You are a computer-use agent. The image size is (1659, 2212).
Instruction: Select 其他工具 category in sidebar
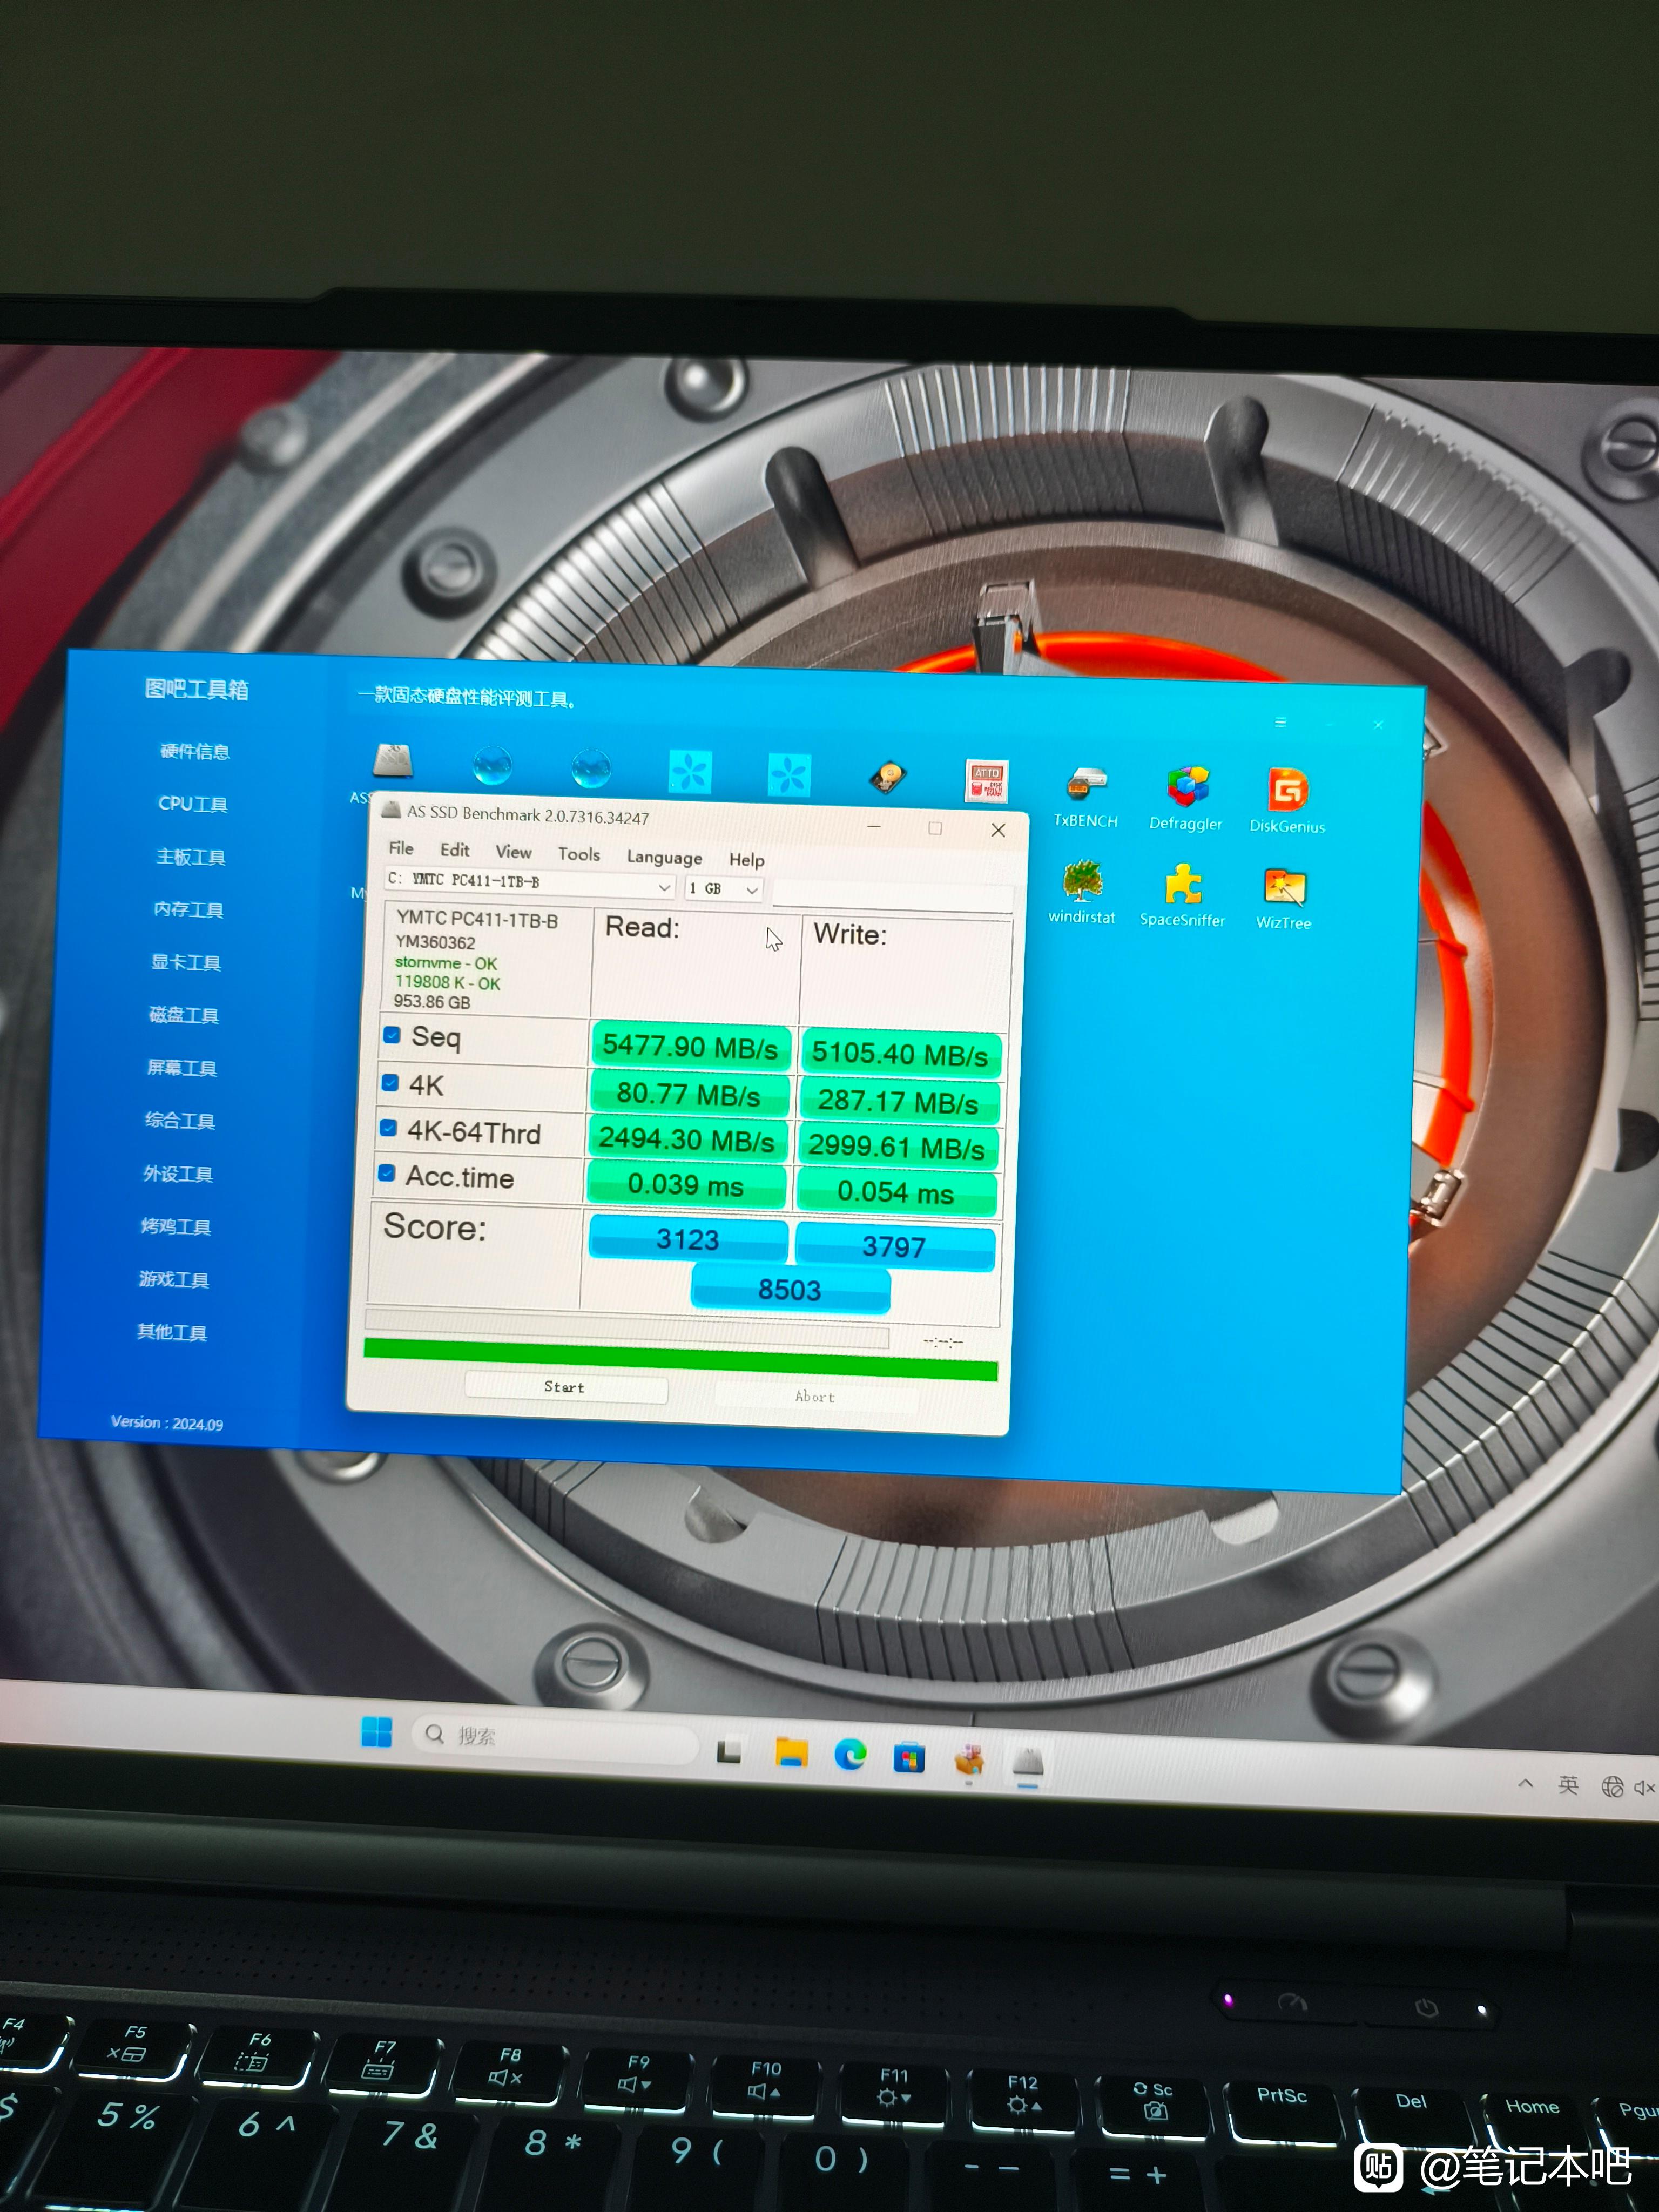[172, 1332]
